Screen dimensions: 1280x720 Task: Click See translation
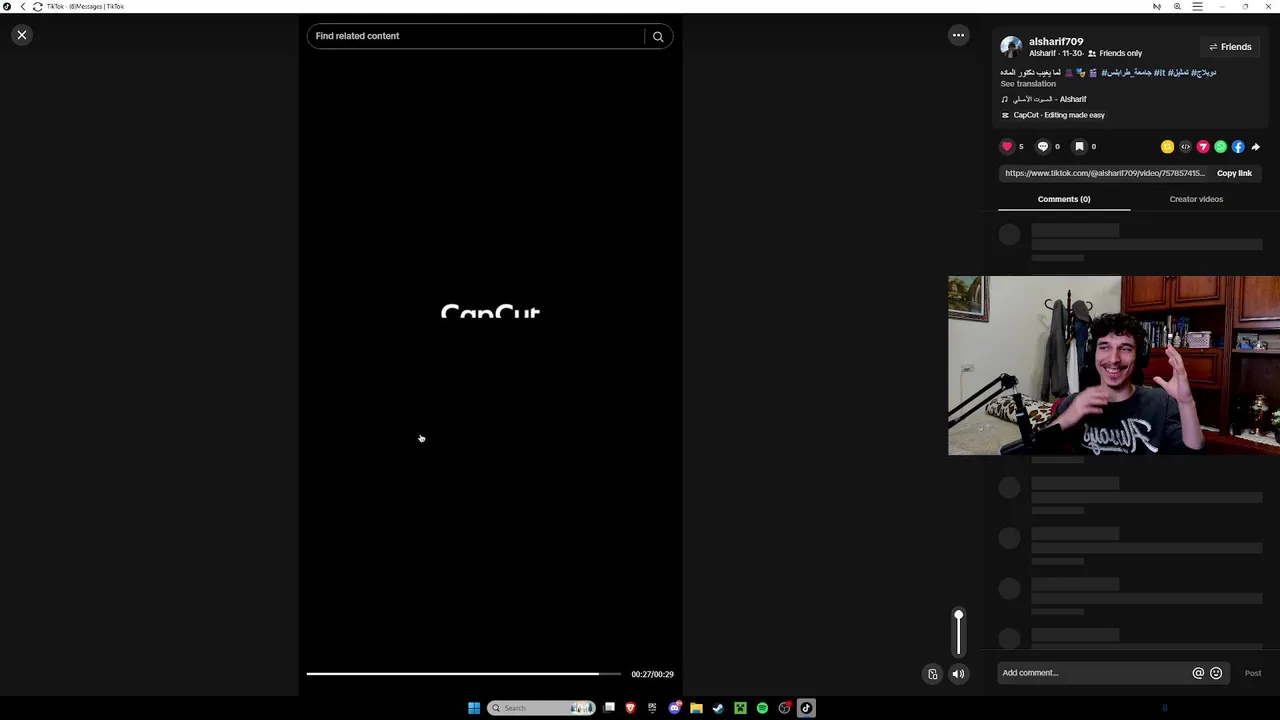(1028, 84)
